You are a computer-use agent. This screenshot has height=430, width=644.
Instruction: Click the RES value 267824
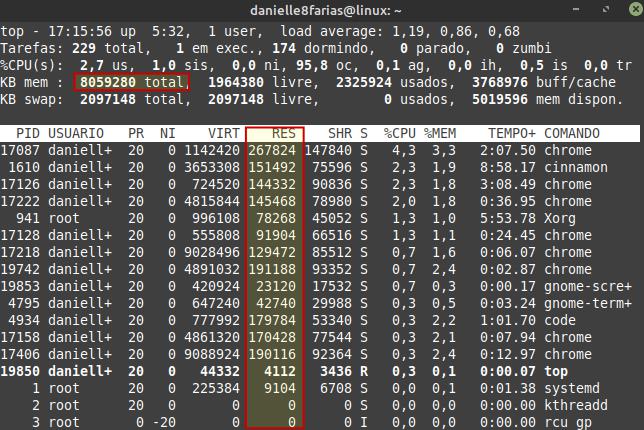(x=272, y=150)
